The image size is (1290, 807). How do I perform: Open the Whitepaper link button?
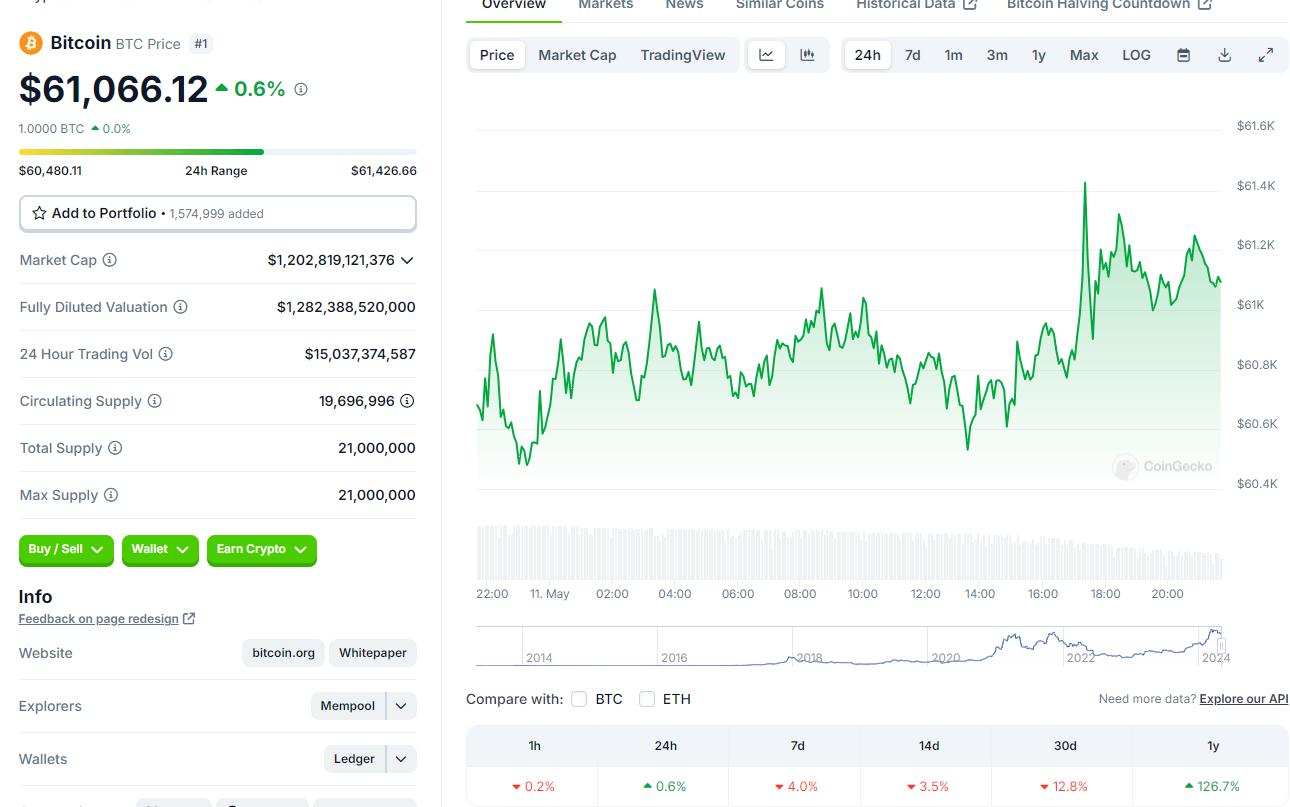(x=373, y=653)
